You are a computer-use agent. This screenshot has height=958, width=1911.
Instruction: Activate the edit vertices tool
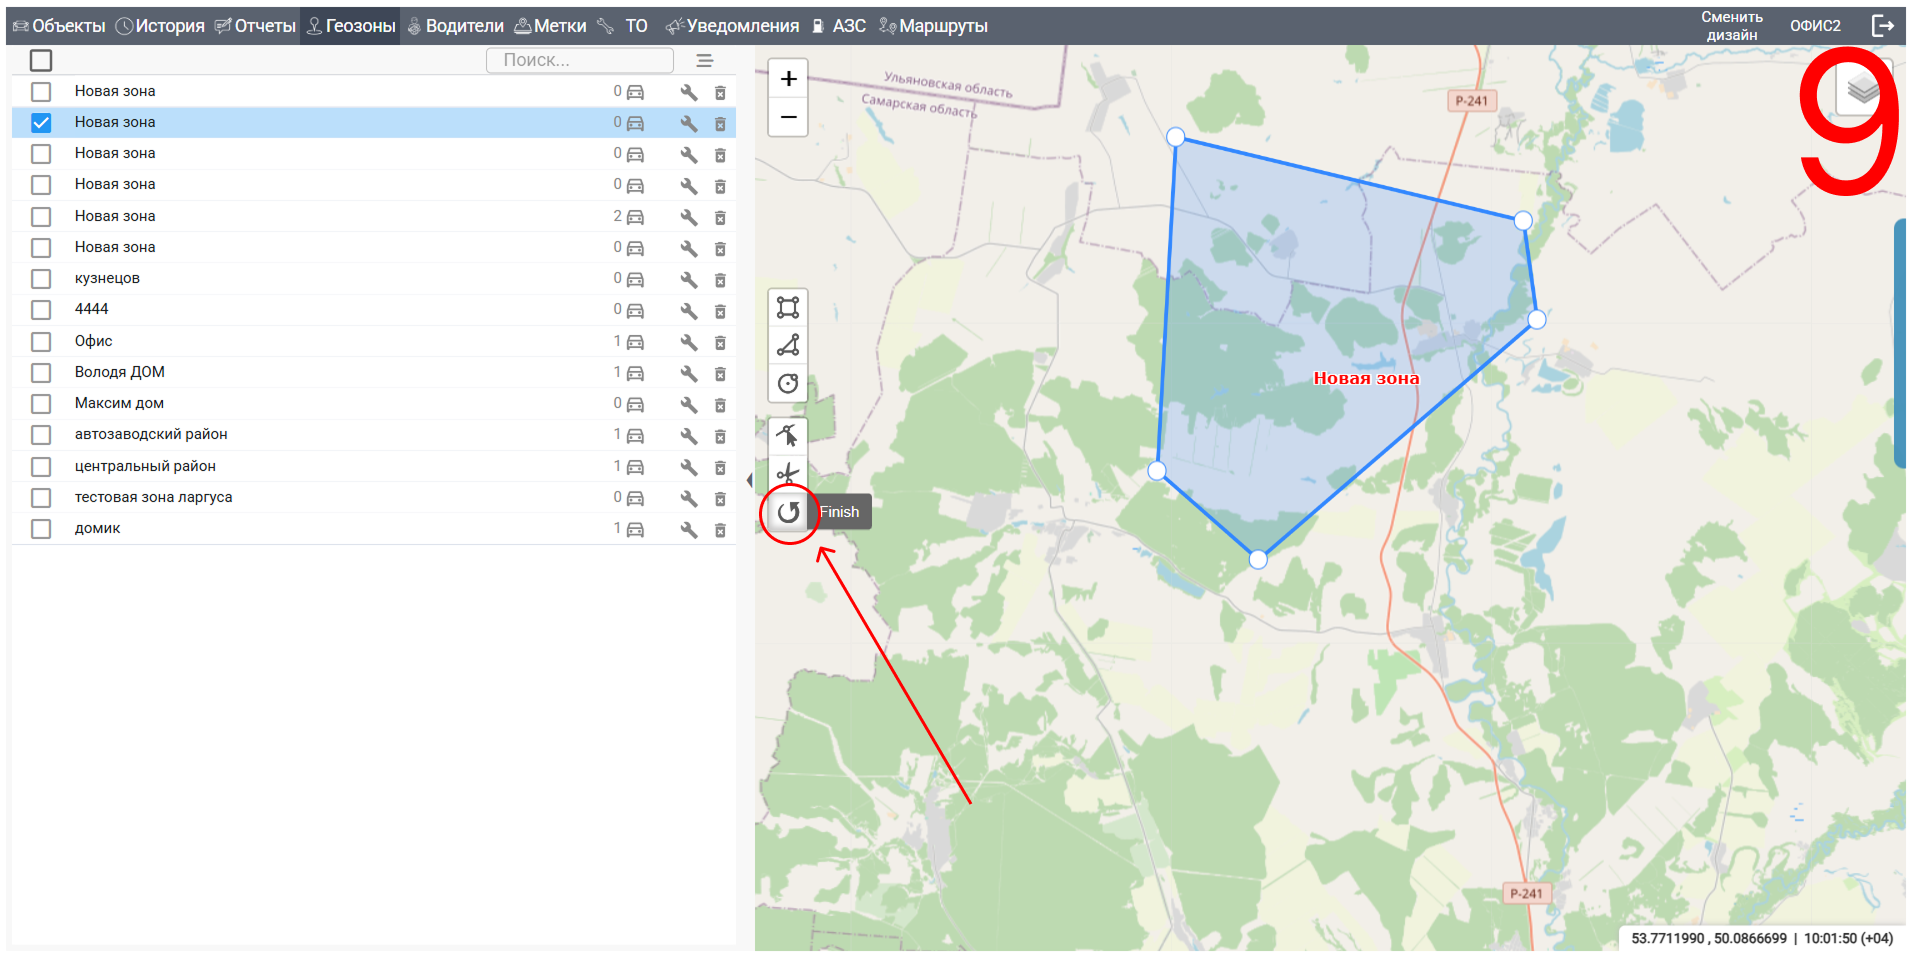(788, 435)
